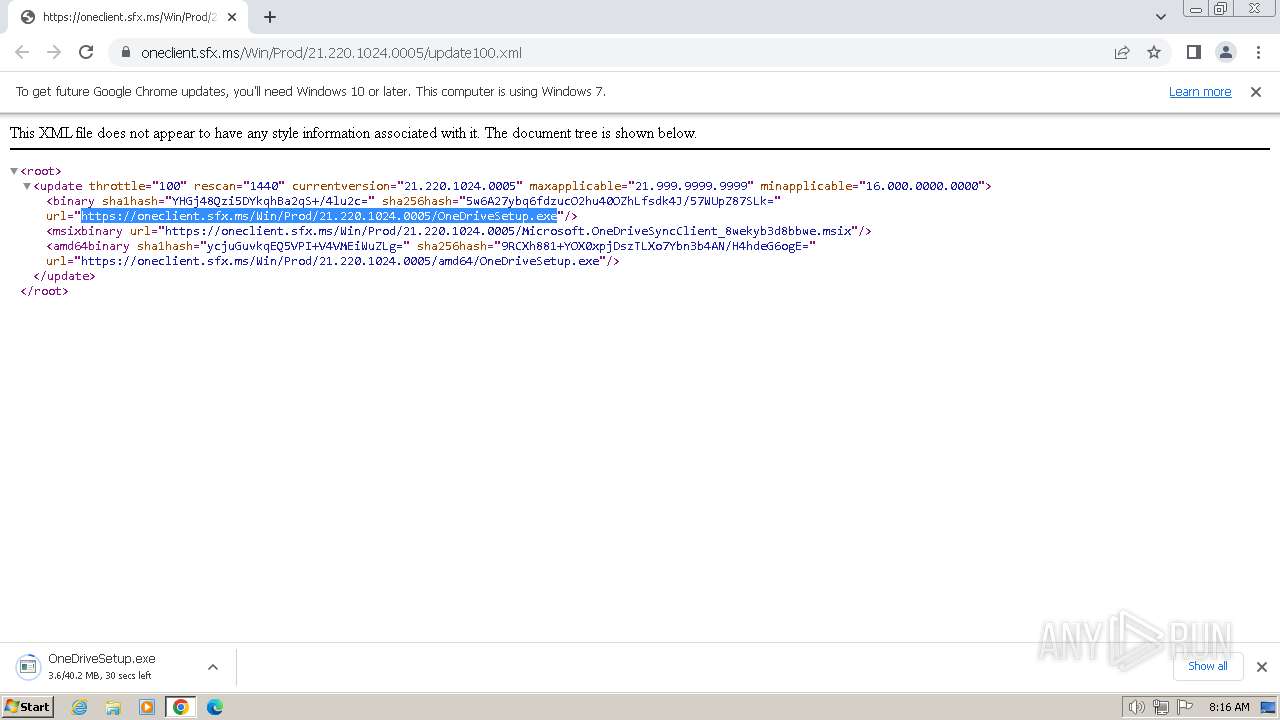Share this page icon
This screenshot has width=1280, height=720.
[x=1122, y=52]
